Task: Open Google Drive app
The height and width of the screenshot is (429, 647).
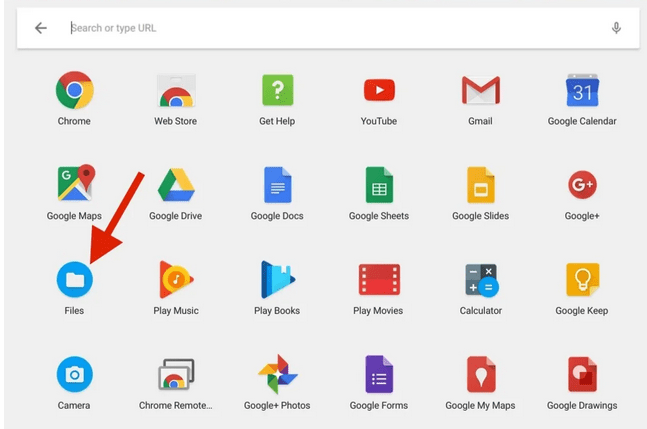Action: click(176, 184)
